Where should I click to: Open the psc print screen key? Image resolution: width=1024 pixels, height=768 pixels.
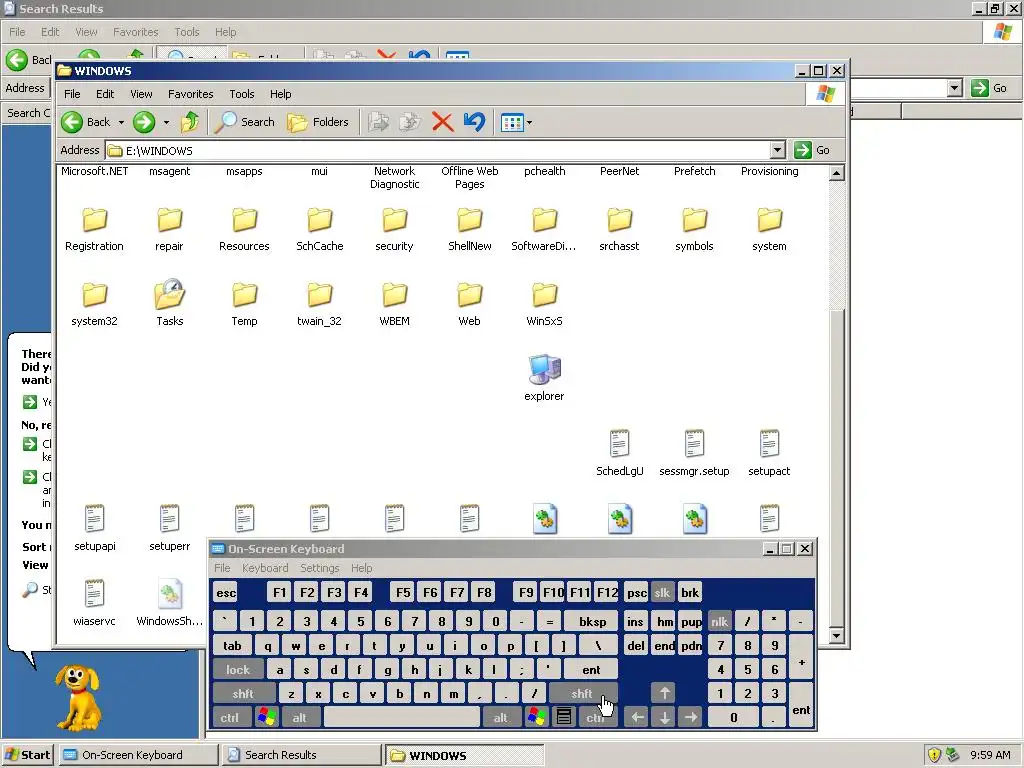(x=636, y=592)
